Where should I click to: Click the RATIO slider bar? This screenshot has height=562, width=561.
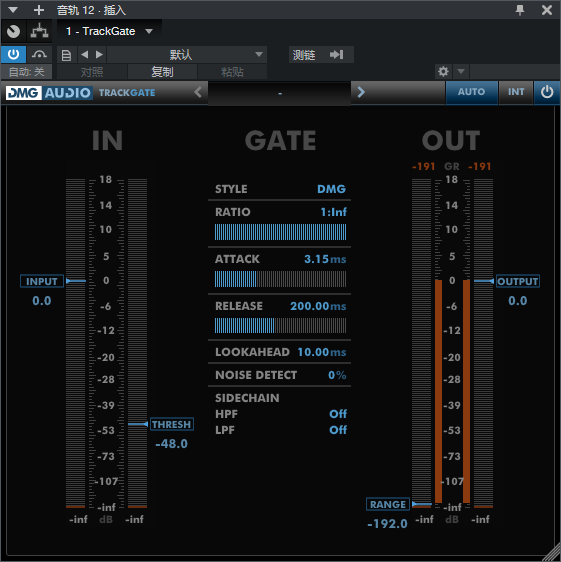(x=280, y=232)
